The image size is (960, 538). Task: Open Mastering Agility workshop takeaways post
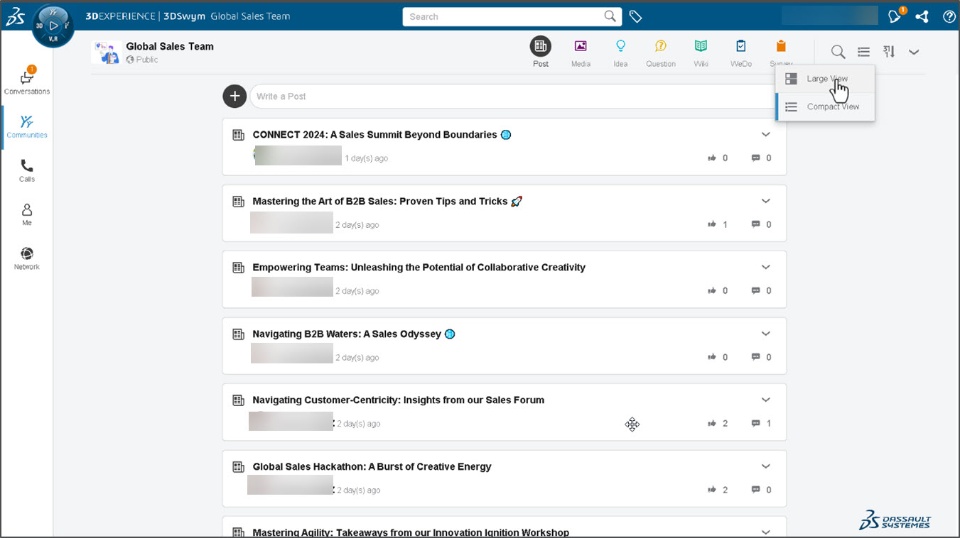click(x=411, y=532)
